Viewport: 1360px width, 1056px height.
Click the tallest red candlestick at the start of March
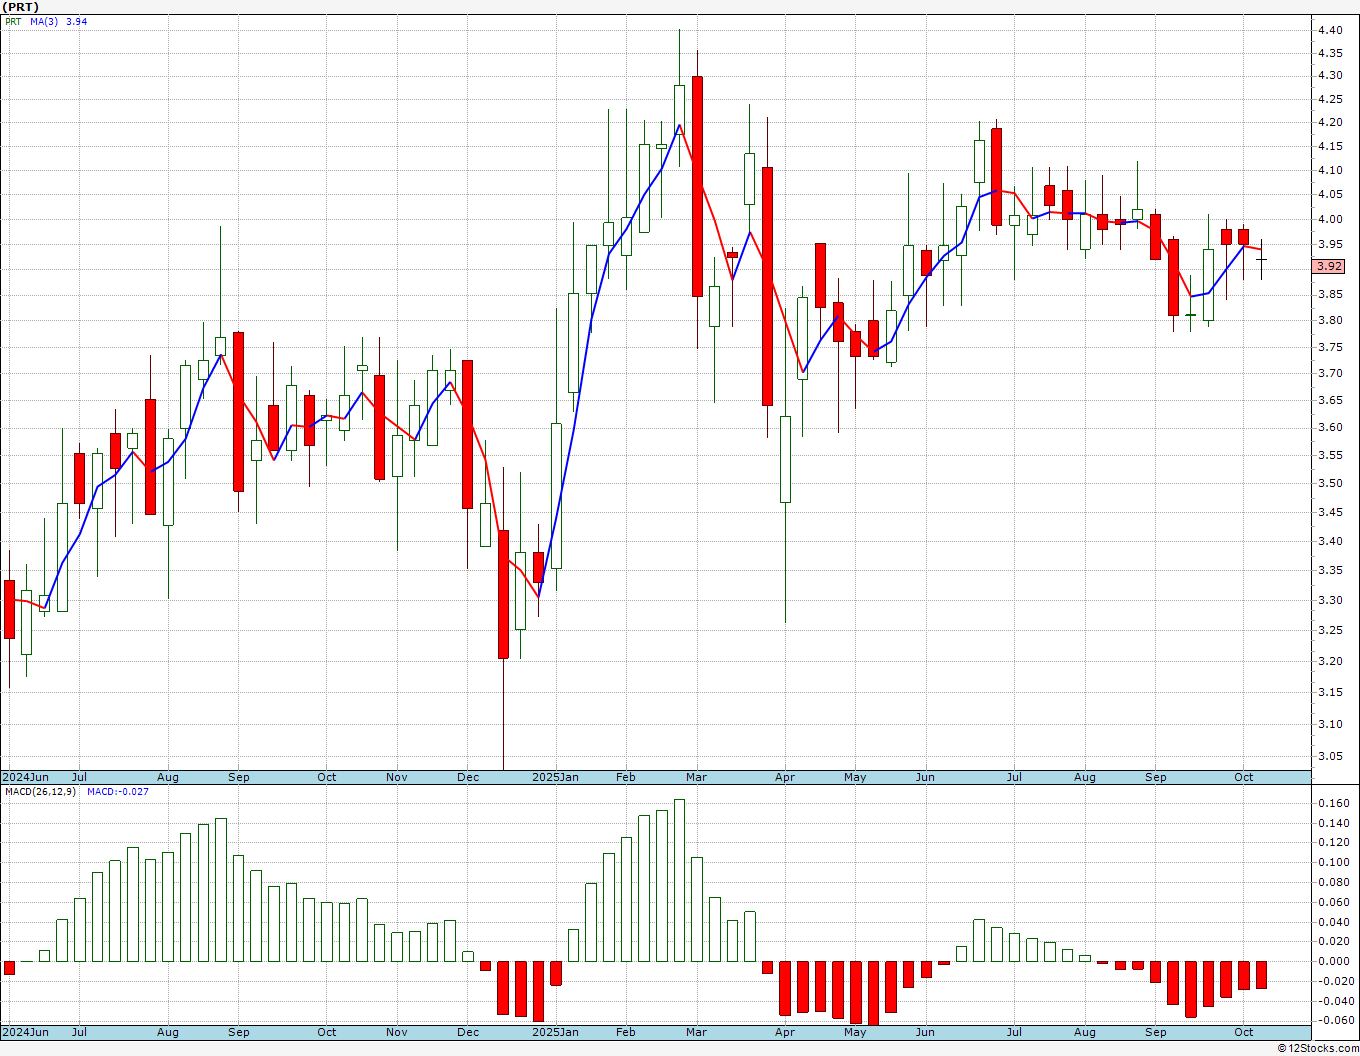pyautogui.click(x=697, y=186)
